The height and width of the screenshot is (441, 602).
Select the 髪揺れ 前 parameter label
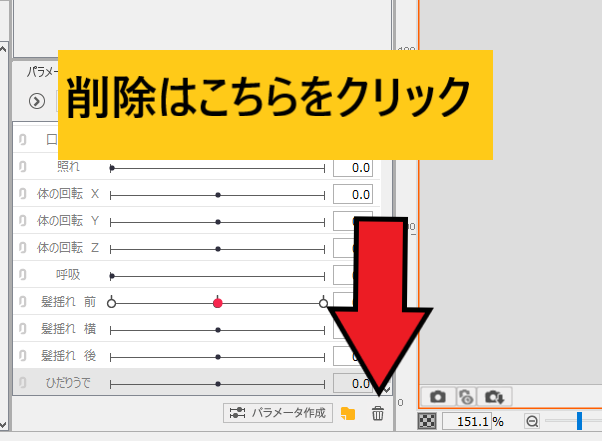coord(68,302)
